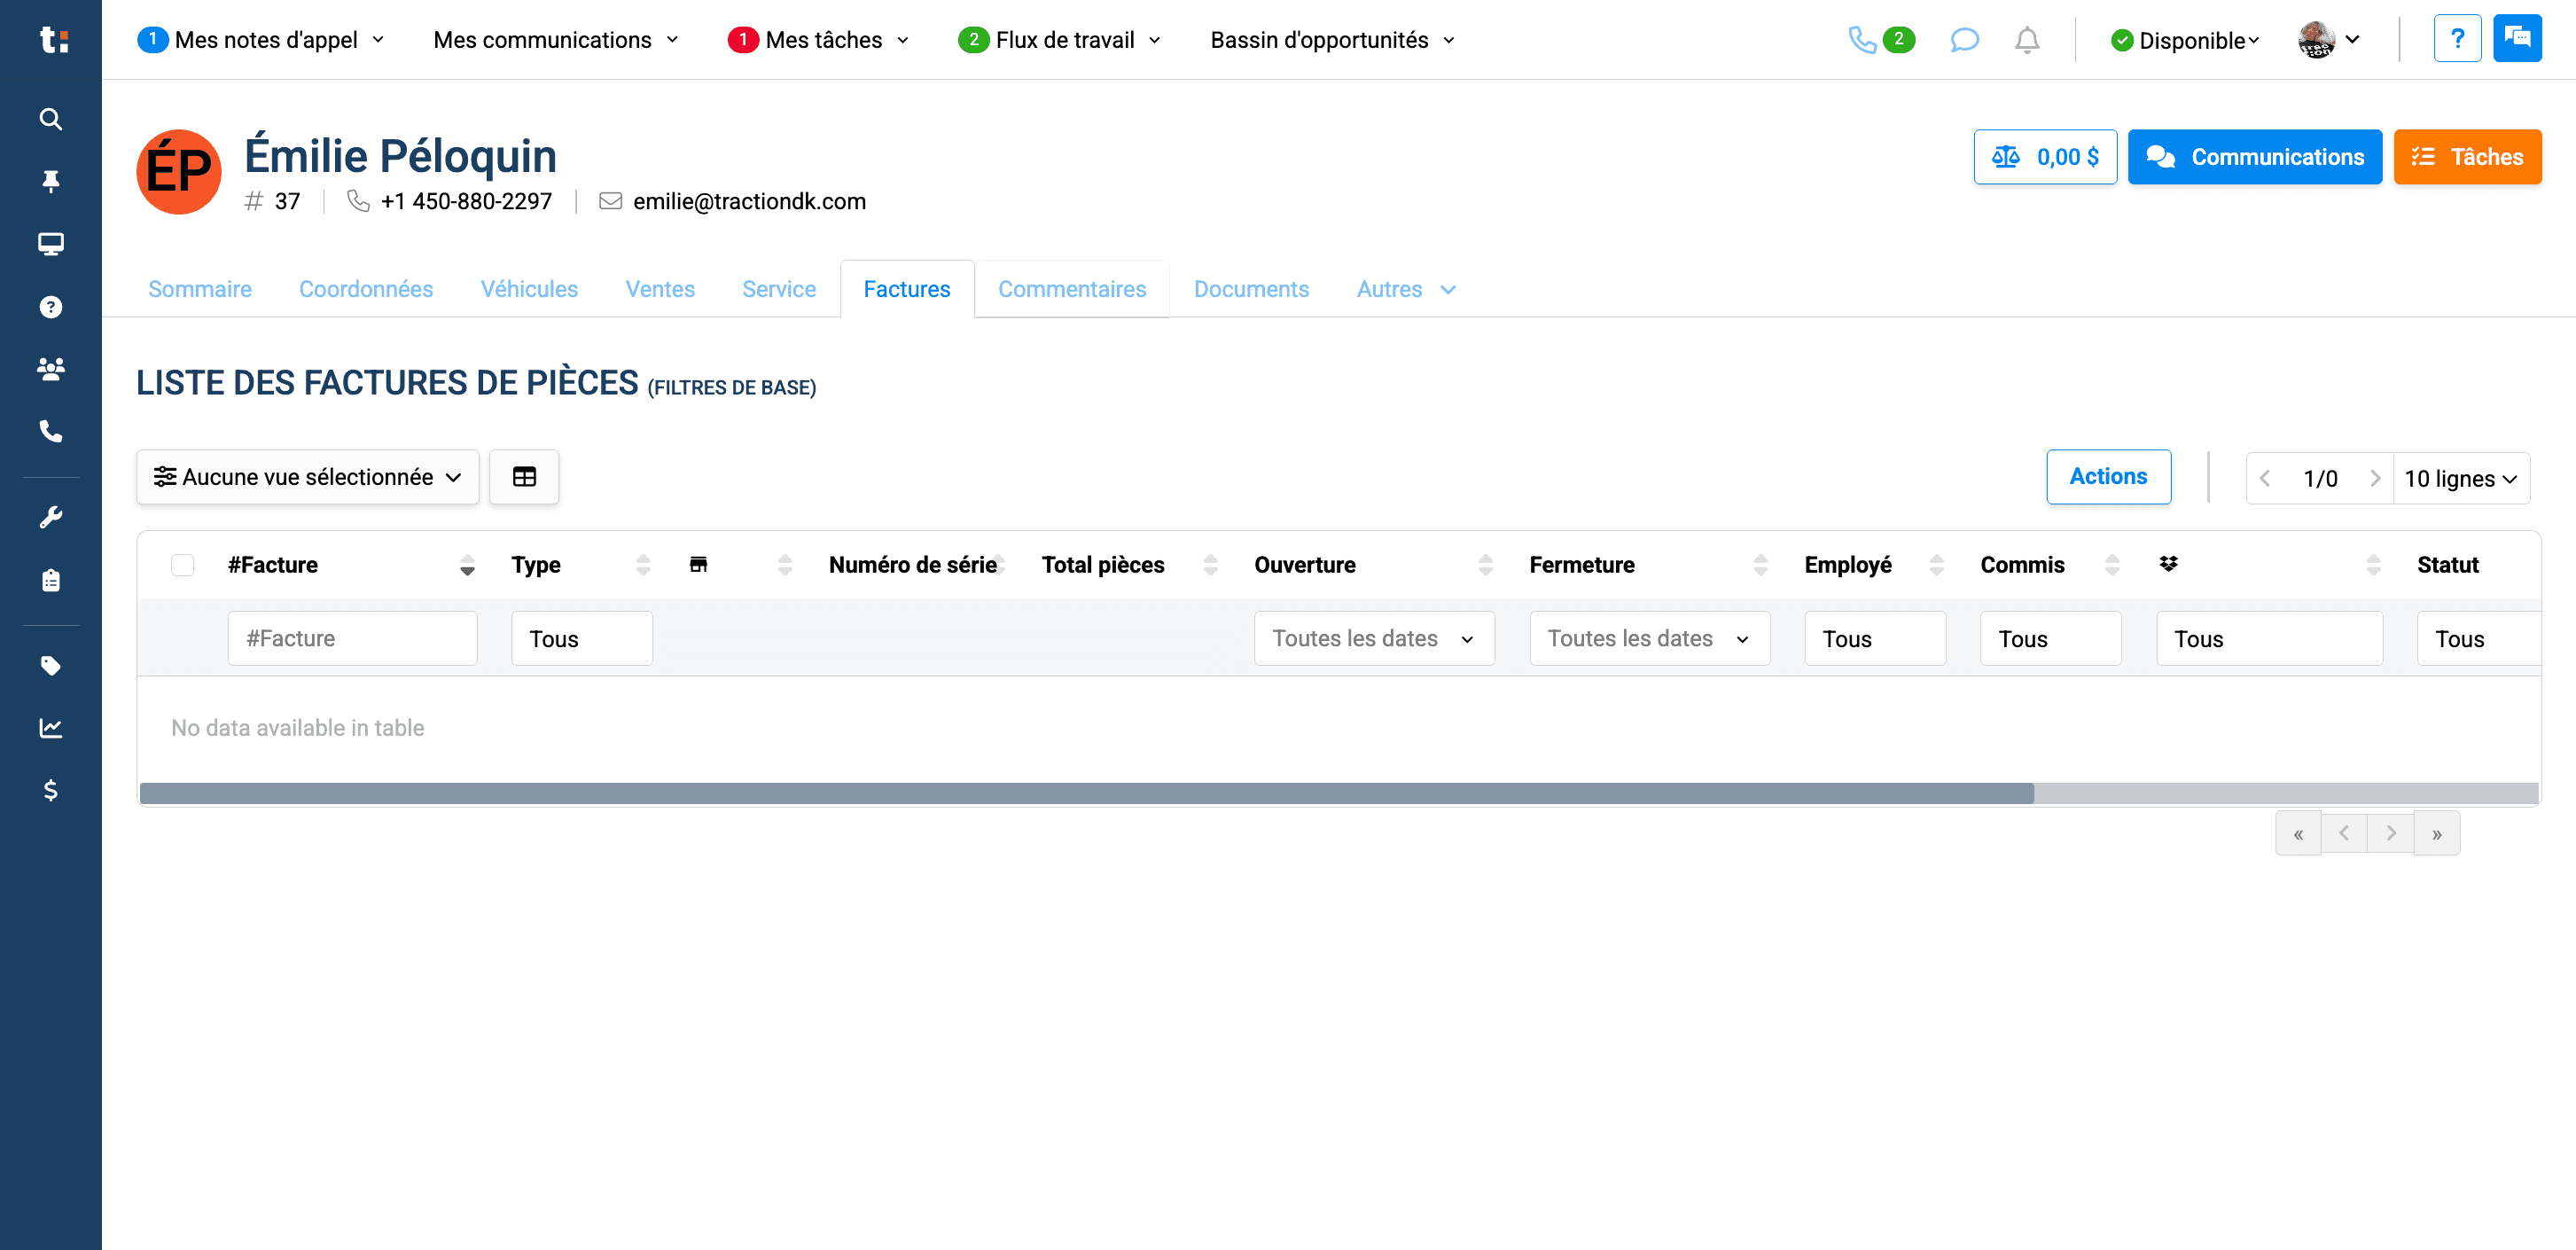Click the horizontal table scrollbar
This screenshot has width=2576, height=1250.
point(1086,793)
